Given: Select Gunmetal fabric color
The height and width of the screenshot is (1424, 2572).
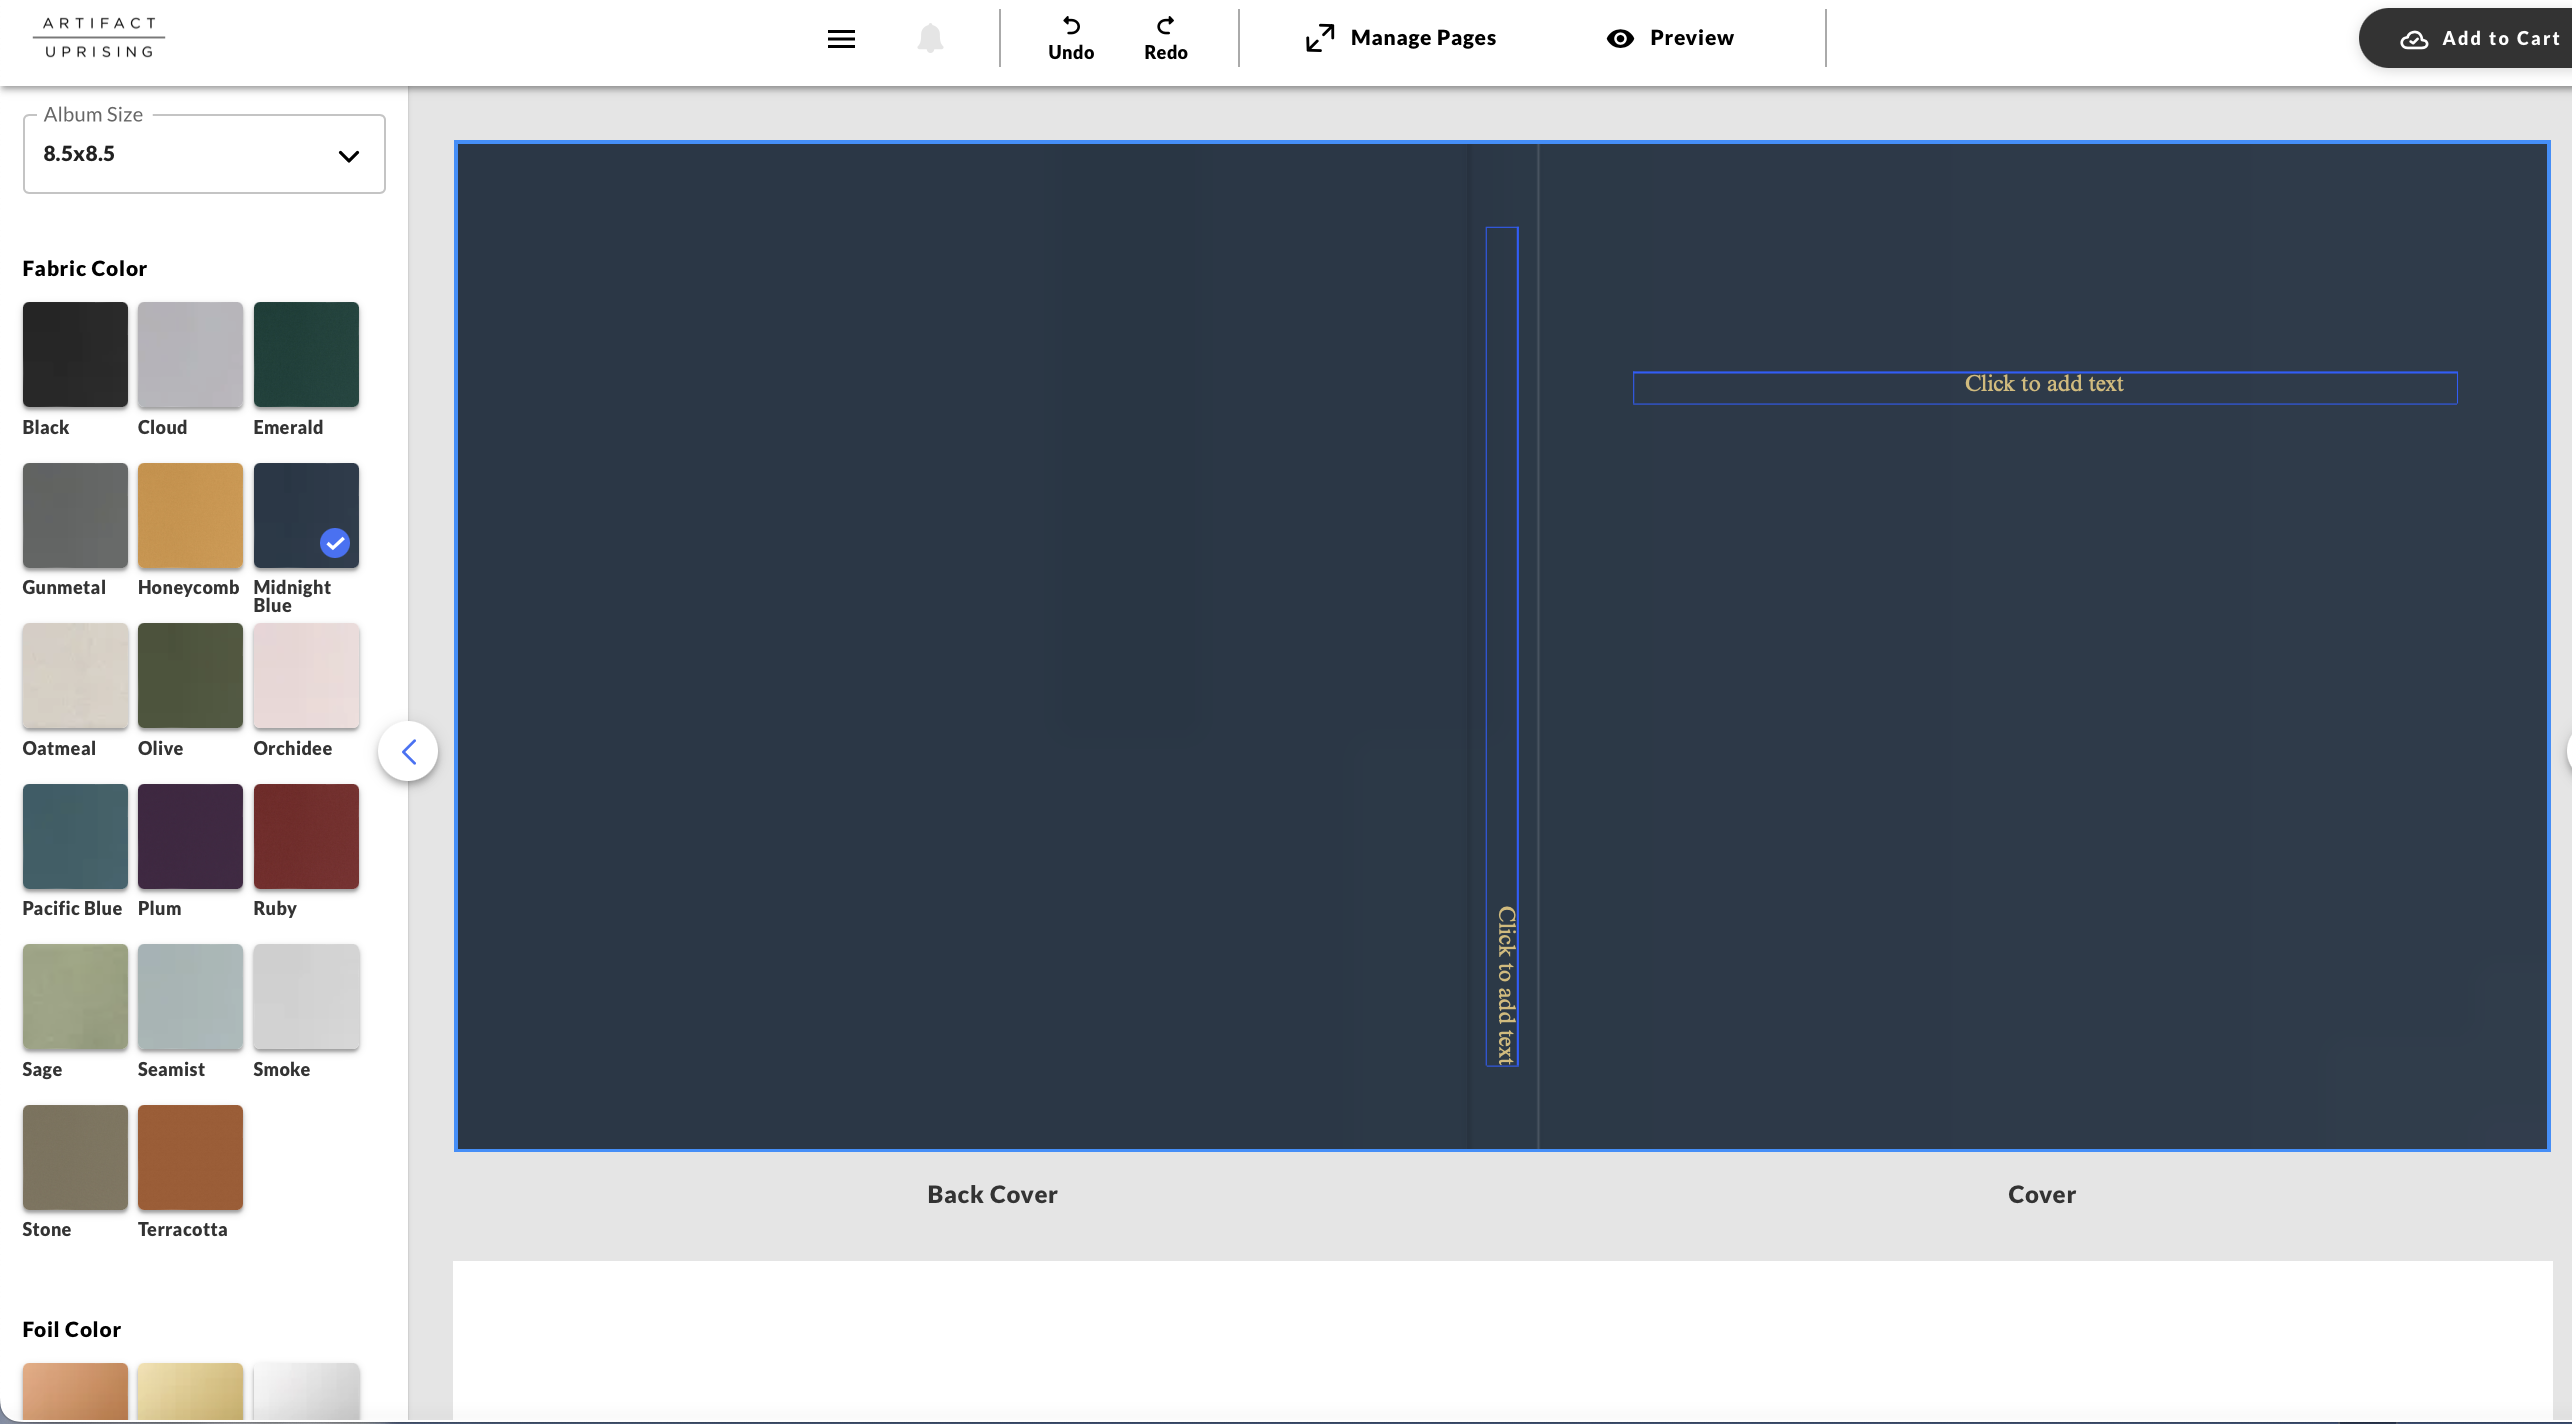Looking at the screenshot, I should tap(75, 515).
